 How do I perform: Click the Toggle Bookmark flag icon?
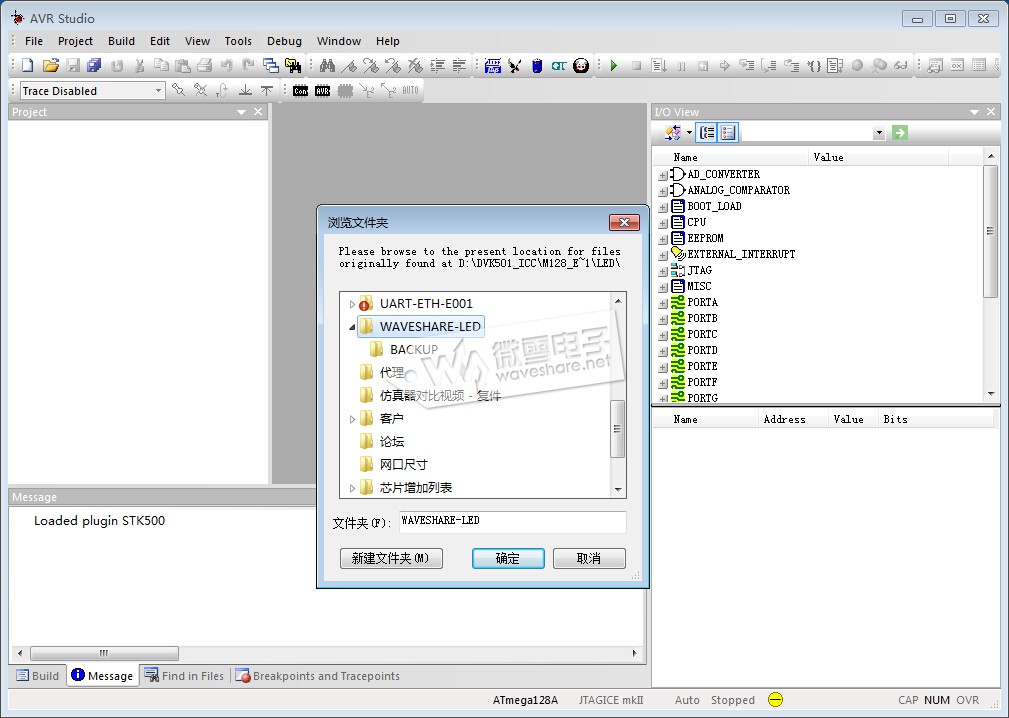click(x=349, y=66)
